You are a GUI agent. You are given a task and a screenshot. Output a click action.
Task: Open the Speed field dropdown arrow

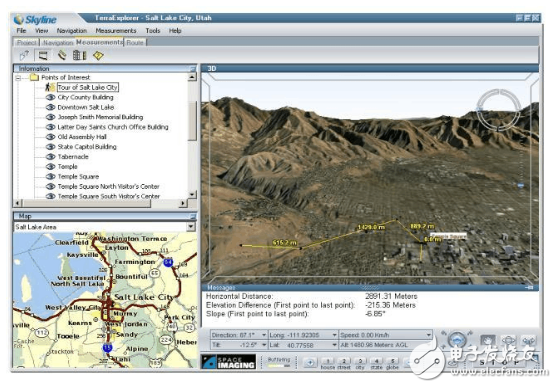point(428,335)
